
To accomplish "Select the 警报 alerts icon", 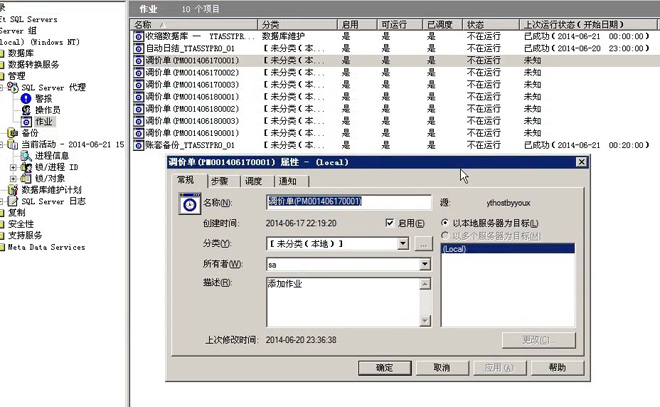I will pos(26,98).
